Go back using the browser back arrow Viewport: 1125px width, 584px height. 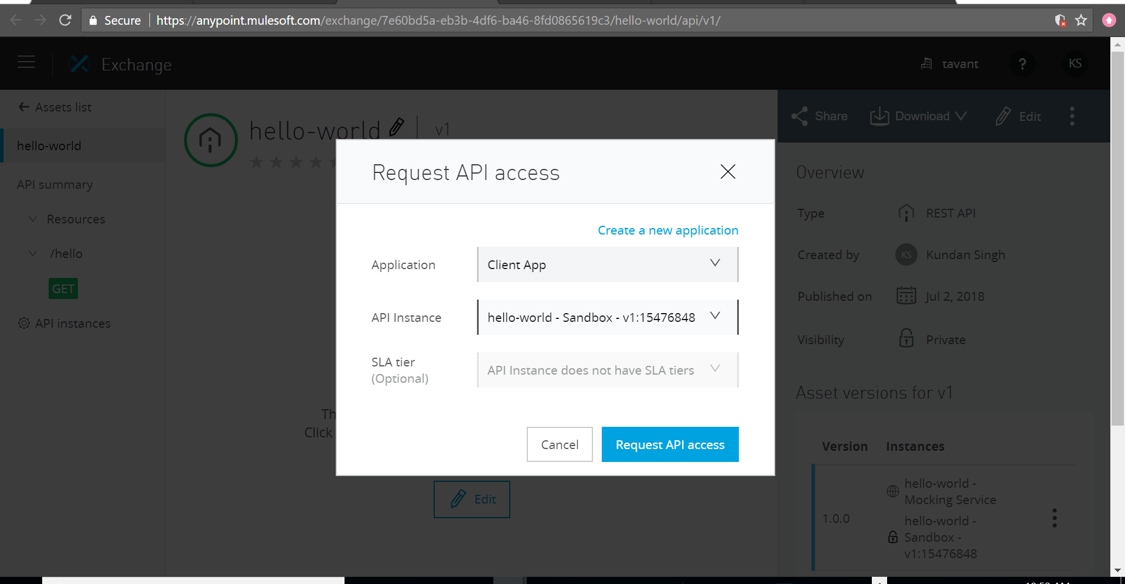(x=16, y=20)
